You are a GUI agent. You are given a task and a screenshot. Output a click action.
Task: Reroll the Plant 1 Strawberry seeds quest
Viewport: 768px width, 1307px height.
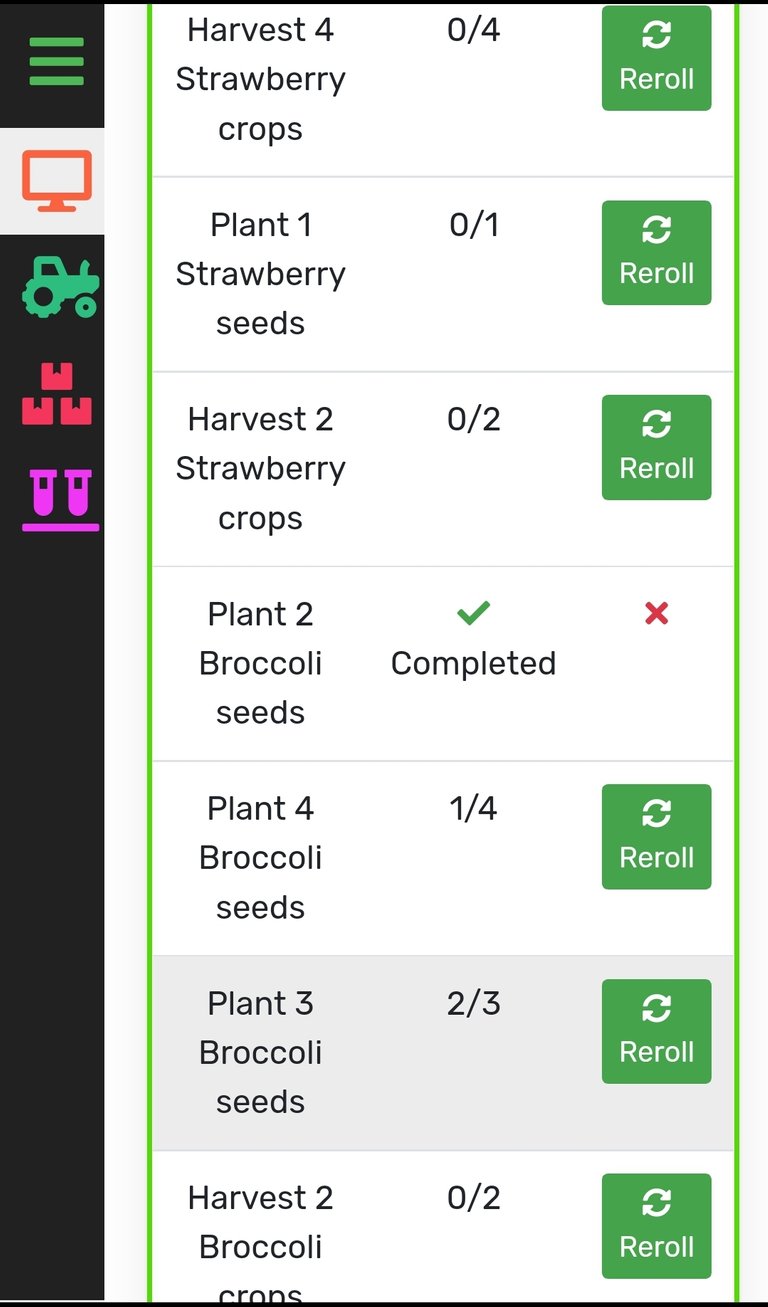pos(656,253)
